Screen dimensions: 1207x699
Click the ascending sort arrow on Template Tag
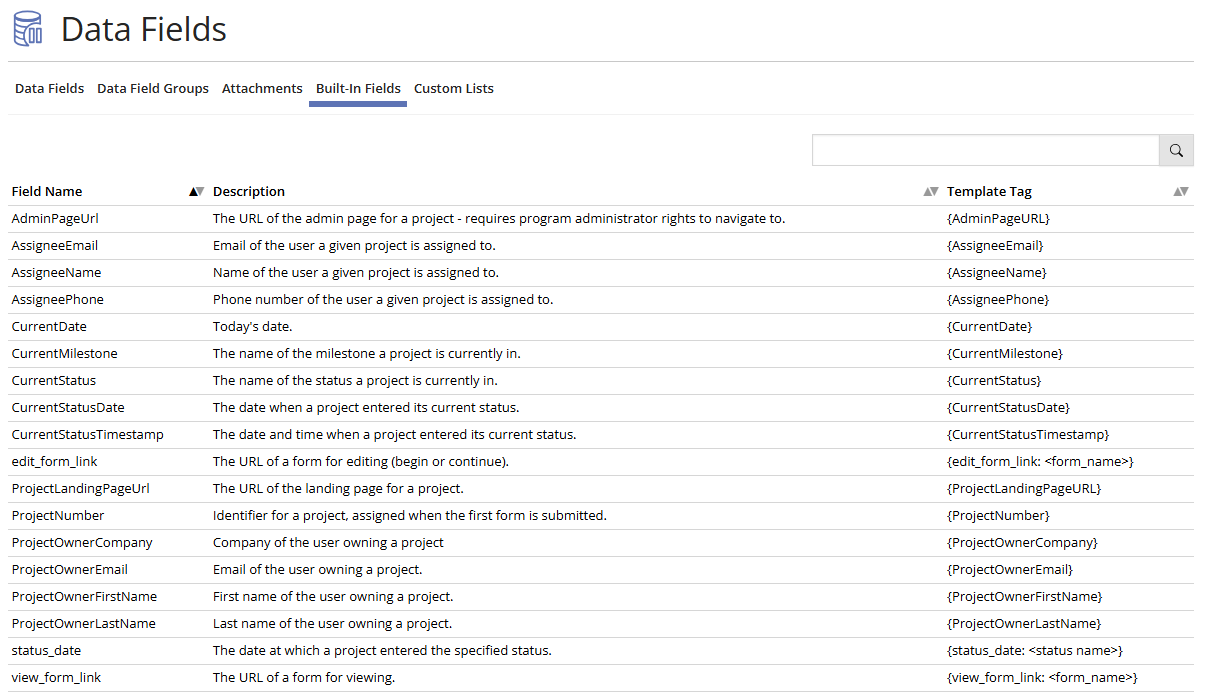pos(1177,191)
